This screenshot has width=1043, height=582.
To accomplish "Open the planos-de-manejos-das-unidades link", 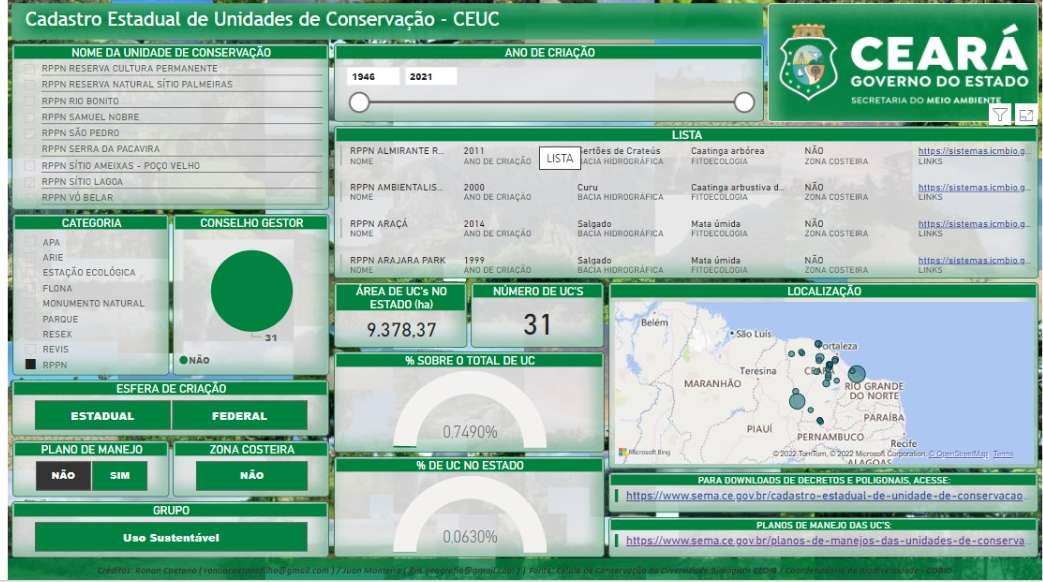I will (x=825, y=541).
